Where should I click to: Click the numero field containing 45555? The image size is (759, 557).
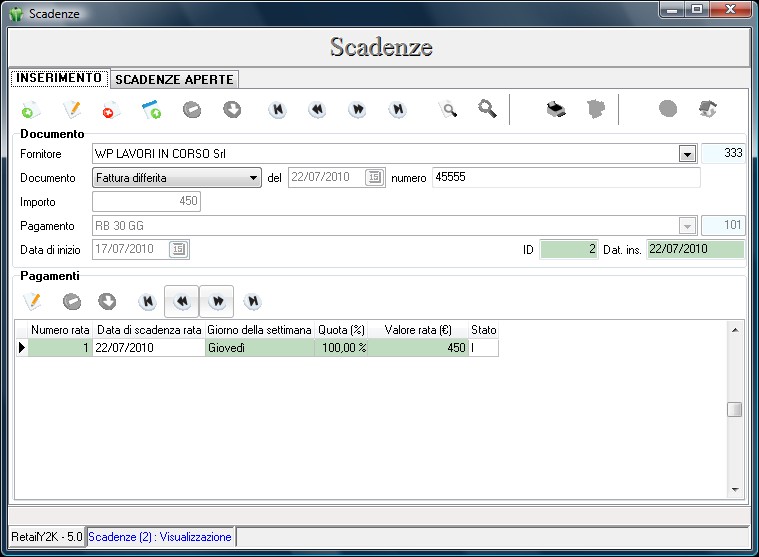coord(566,177)
